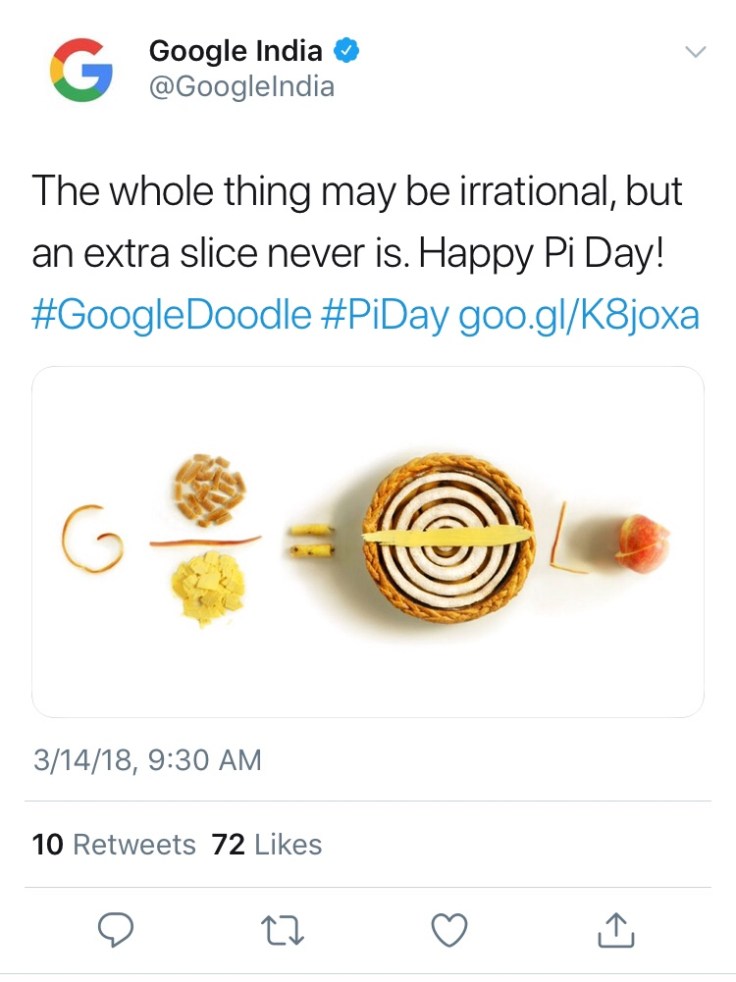Click the @GoogleIndia handle
Screen dimensions: 736x982
click(241, 87)
